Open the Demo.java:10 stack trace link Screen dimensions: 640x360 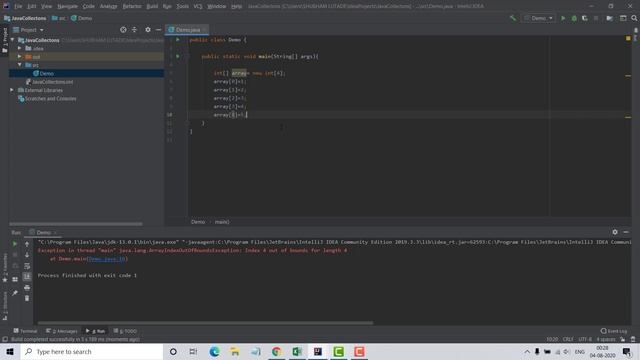click(x=107, y=259)
